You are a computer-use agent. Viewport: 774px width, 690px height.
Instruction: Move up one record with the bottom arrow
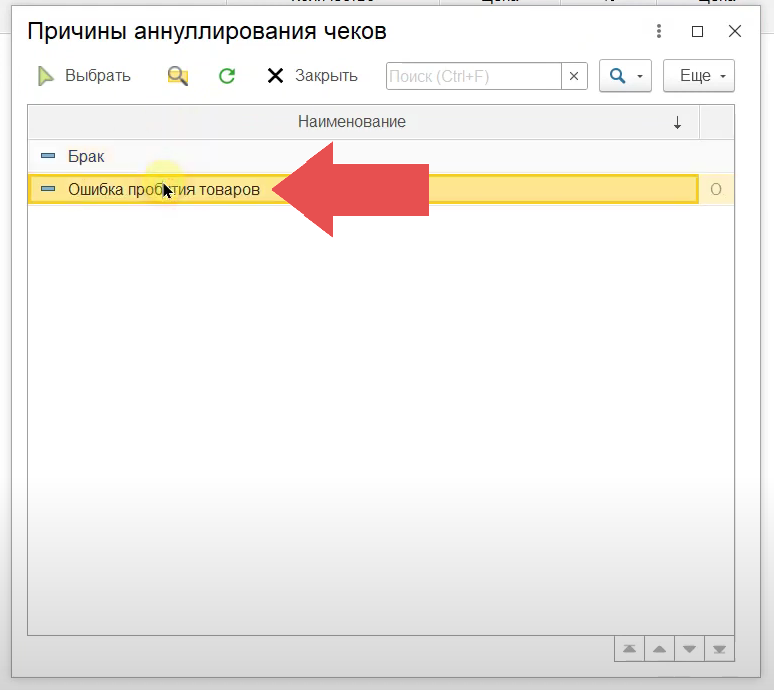click(659, 649)
